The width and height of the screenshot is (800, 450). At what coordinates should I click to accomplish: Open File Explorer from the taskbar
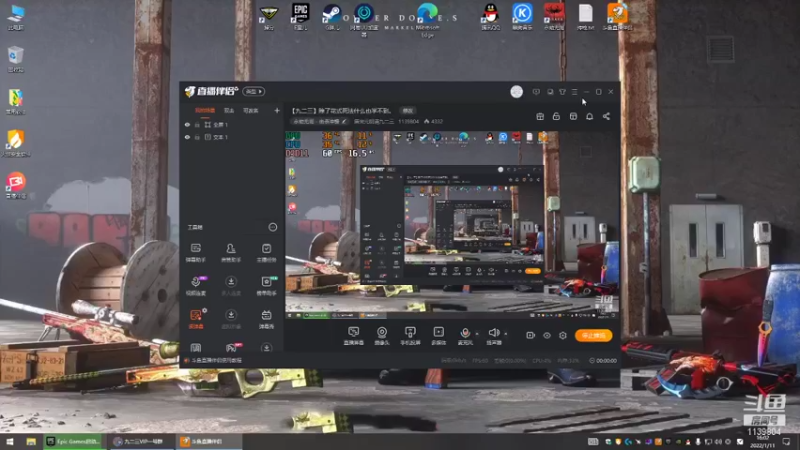(31, 441)
